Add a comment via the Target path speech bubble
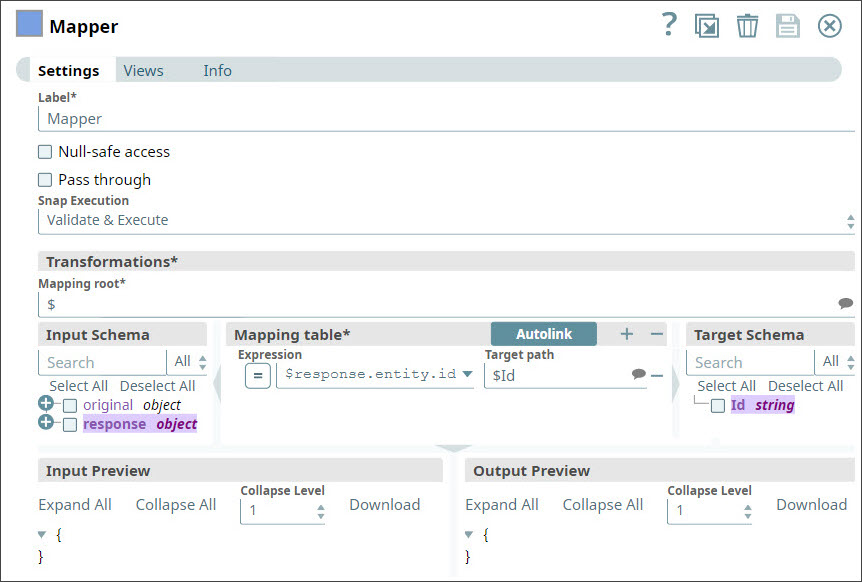This screenshot has height=582, width=862. point(637,372)
